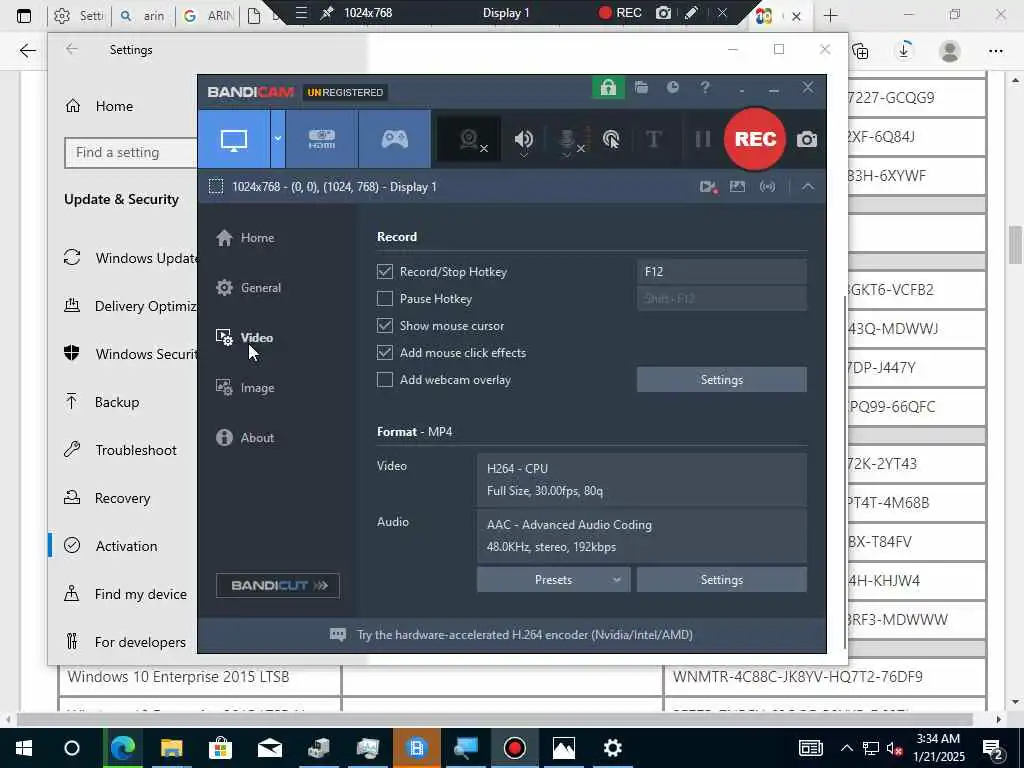Click the BANDICUT button
1024x768 pixels.
coord(278,585)
